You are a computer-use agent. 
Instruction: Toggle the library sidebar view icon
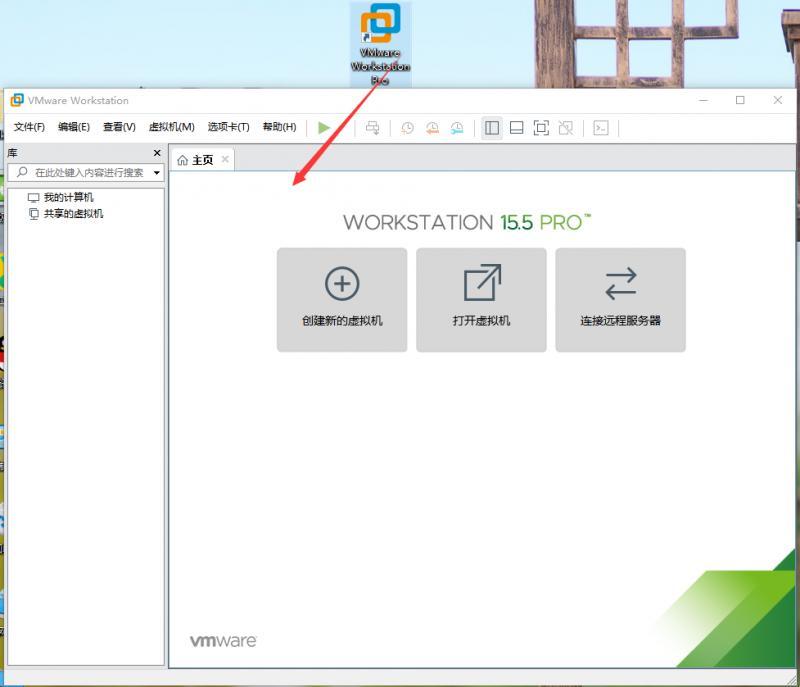[492, 128]
